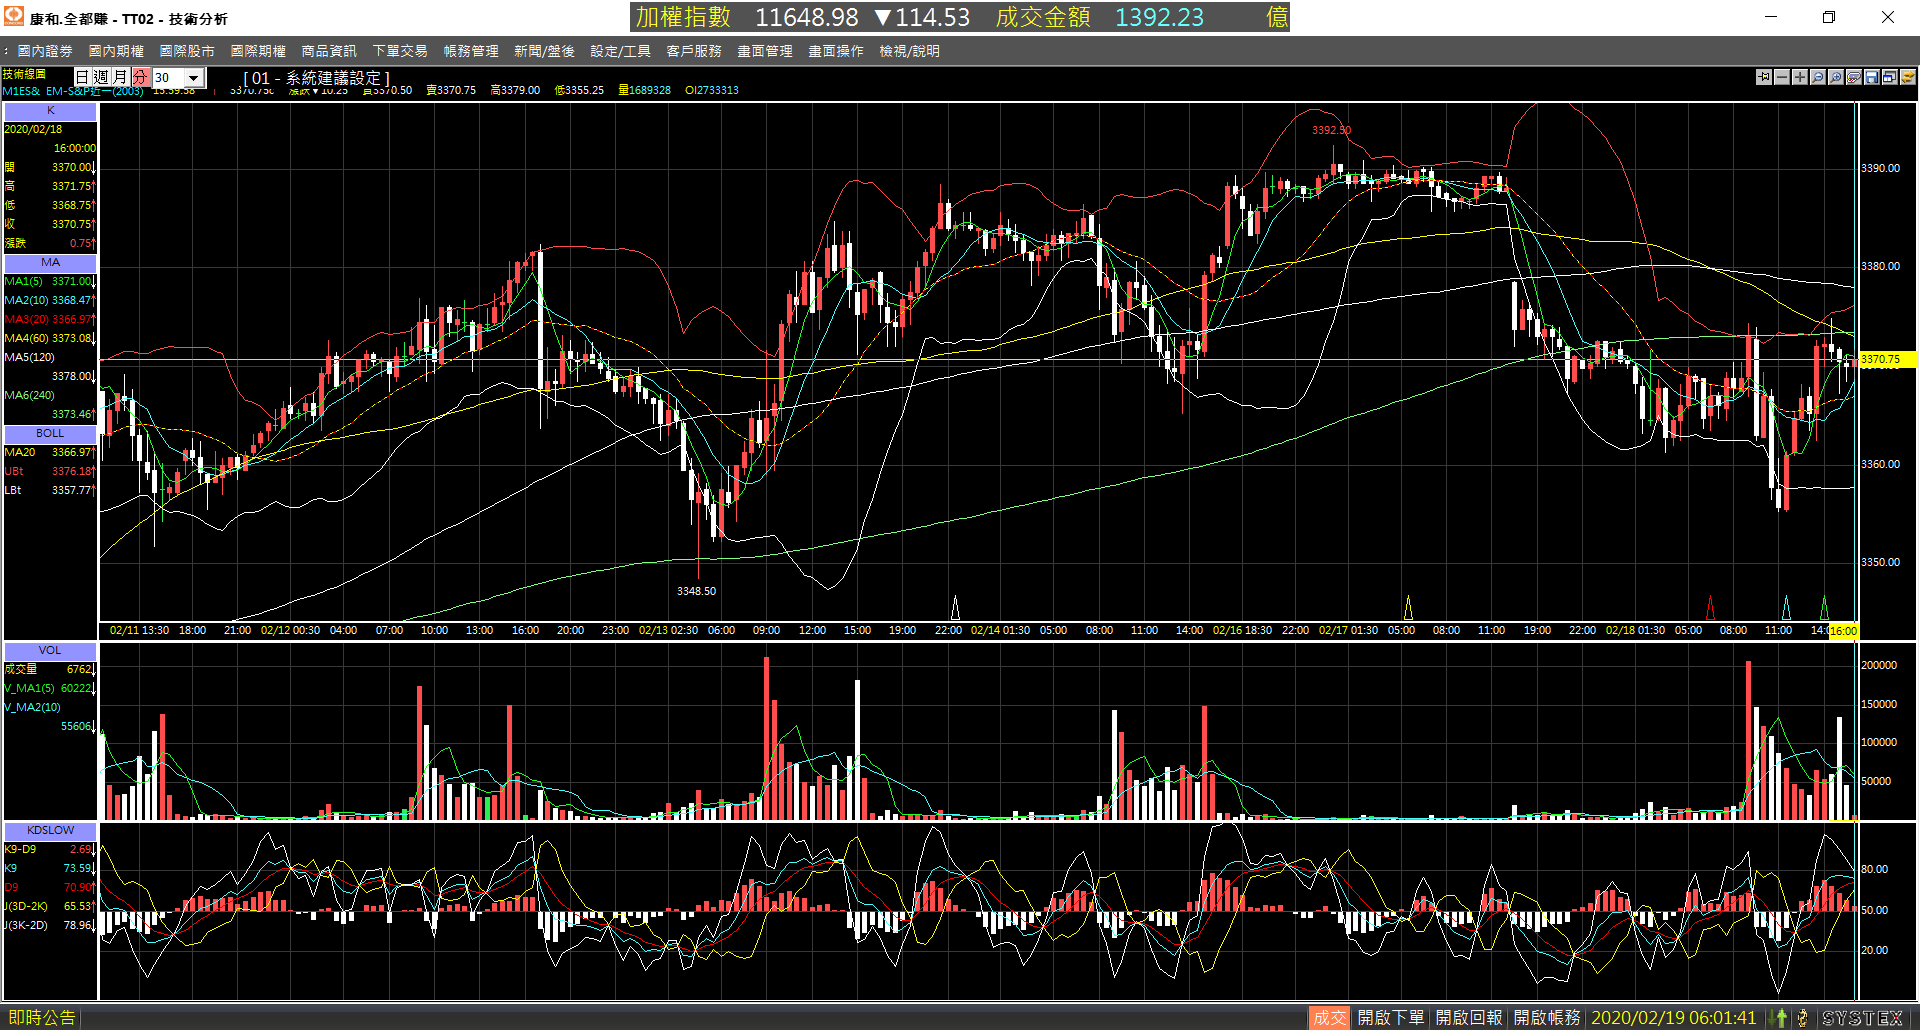Click the app logo in title bar
1920x1030 pixels.
(14, 16)
